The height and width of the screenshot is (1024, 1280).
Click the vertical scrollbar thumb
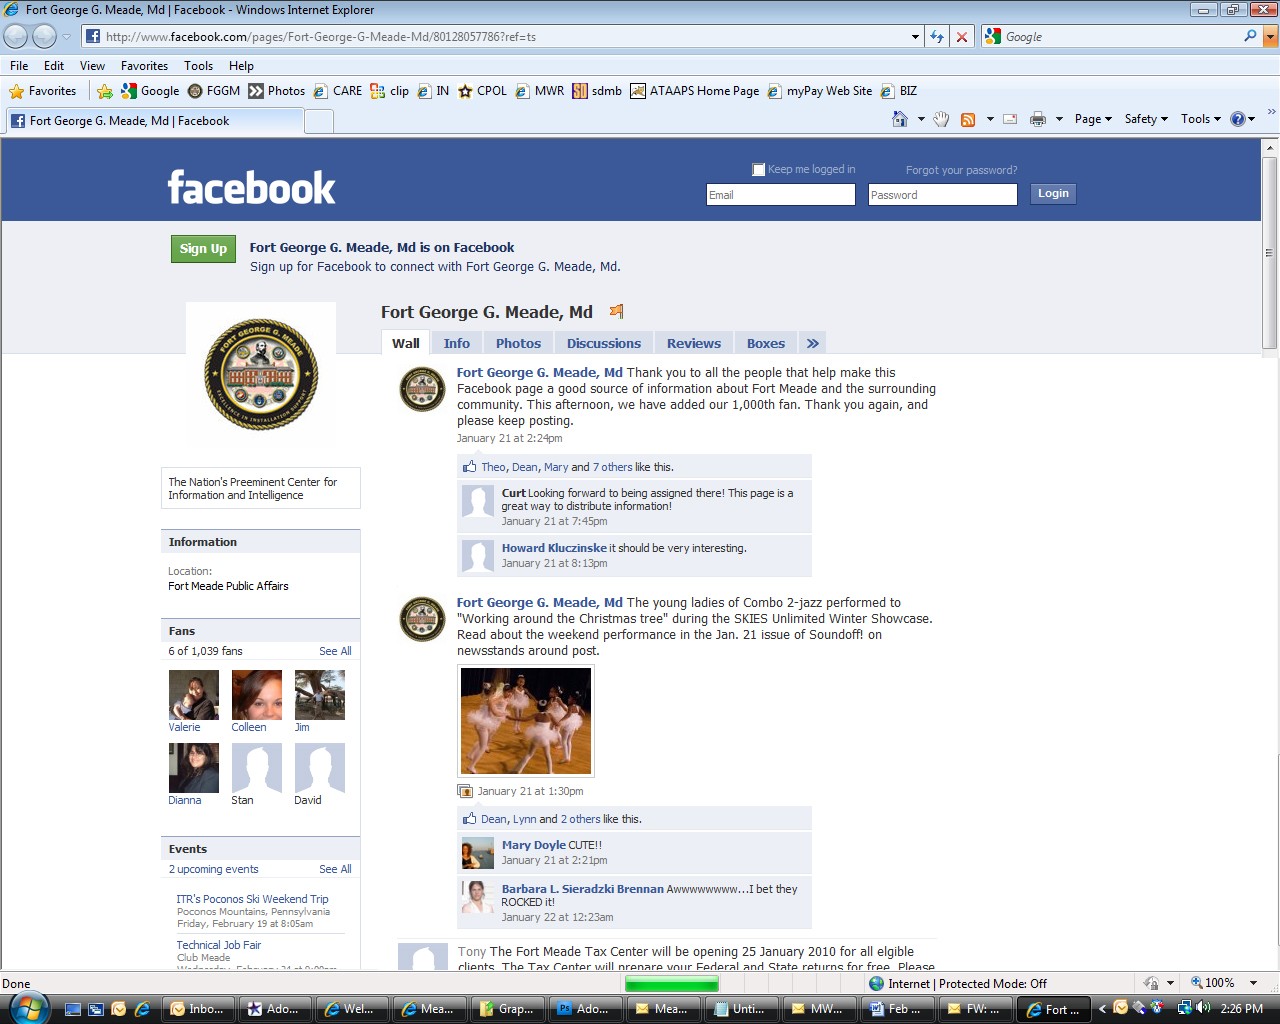pos(1269,253)
